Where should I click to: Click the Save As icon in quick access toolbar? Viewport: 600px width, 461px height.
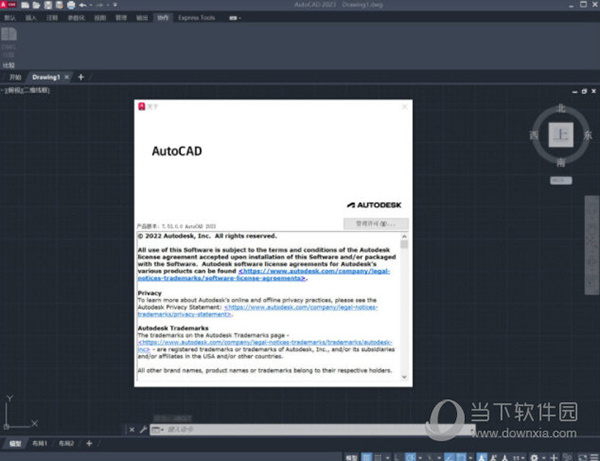[x=59, y=5]
